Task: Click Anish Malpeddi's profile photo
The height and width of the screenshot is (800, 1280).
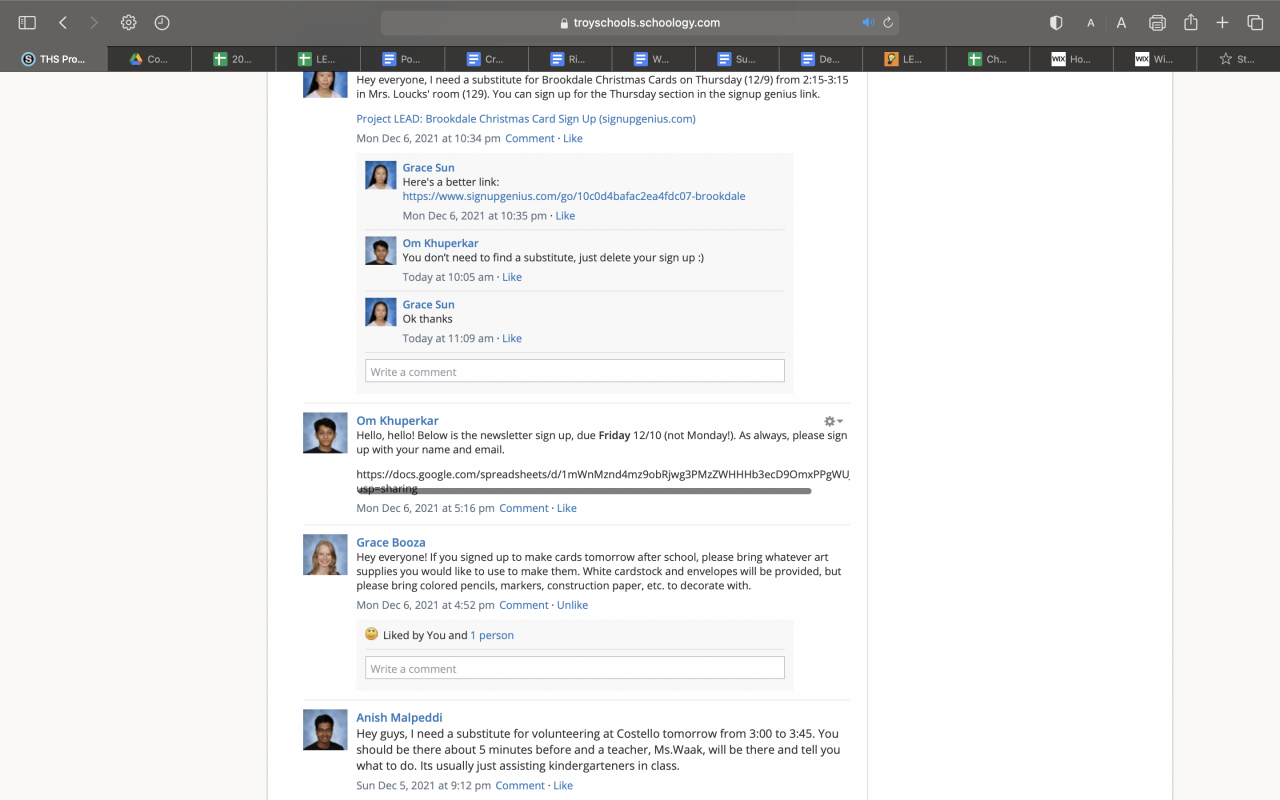Action: tap(325, 730)
